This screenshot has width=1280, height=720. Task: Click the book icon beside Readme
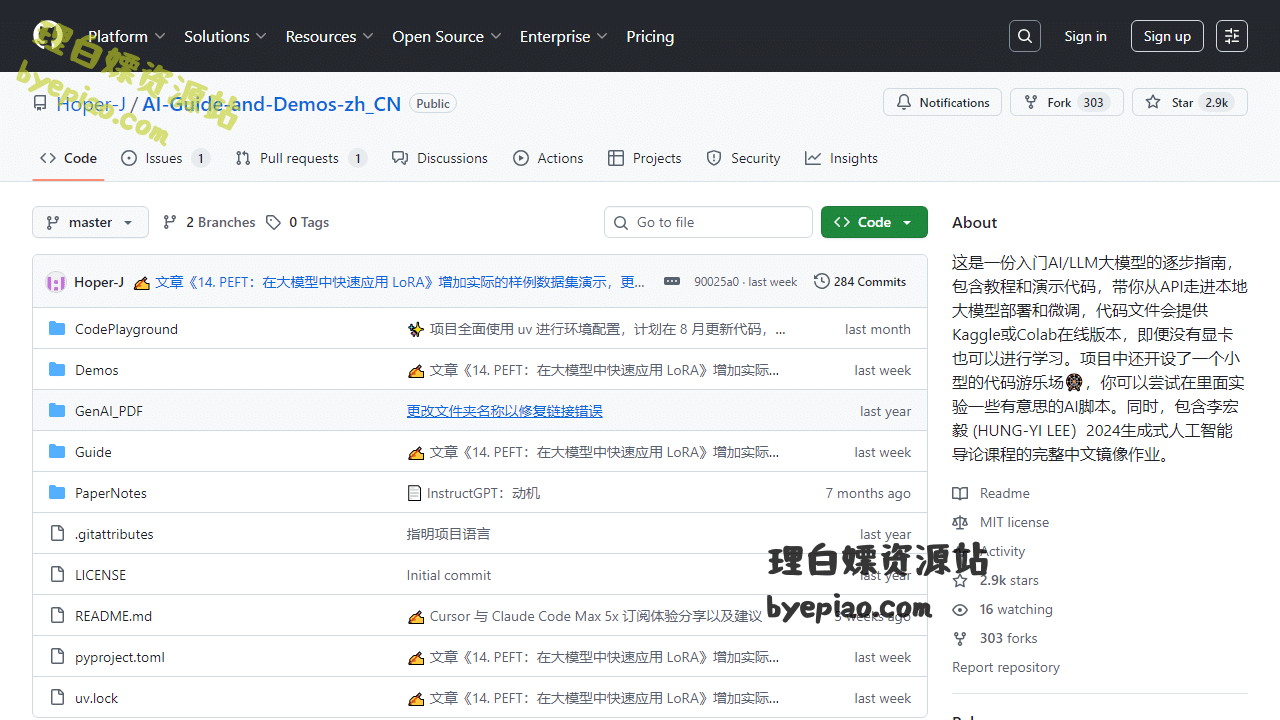960,493
